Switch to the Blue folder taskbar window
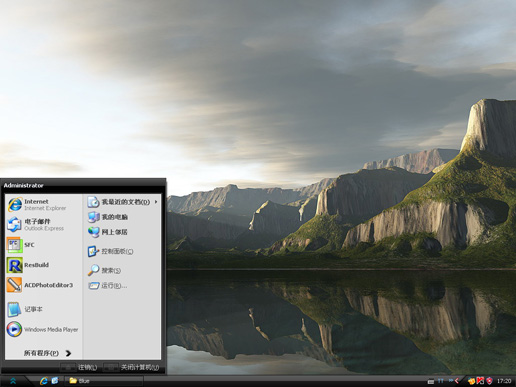516x387 pixels. [x=104, y=381]
